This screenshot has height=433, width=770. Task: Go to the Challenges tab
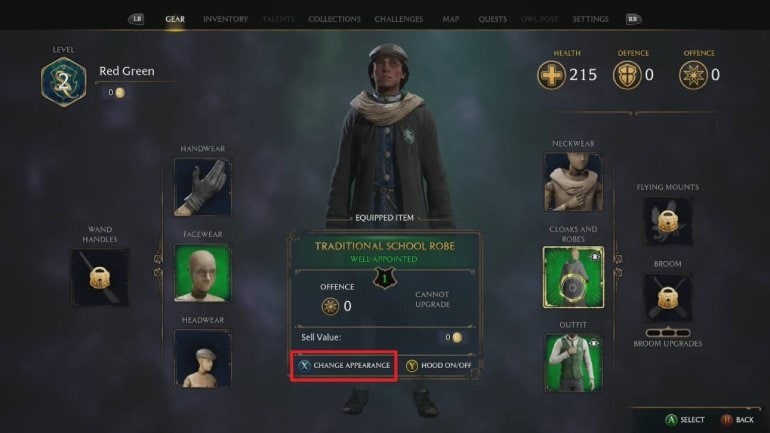click(399, 19)
